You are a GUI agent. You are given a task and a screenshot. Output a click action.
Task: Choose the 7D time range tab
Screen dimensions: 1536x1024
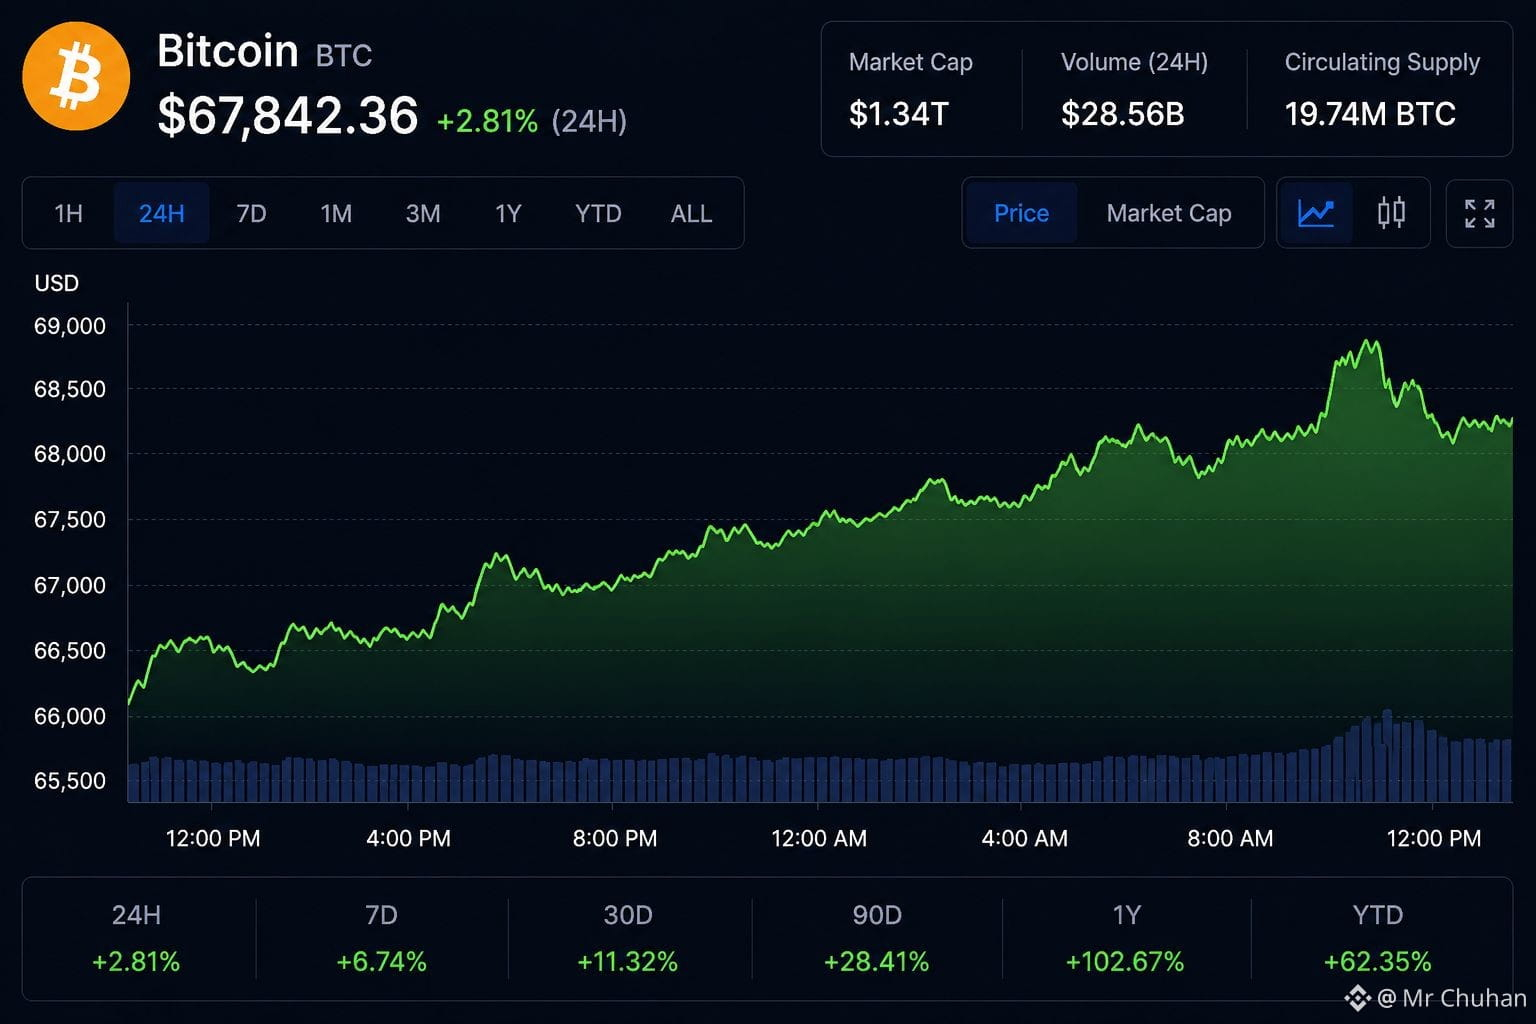coord(251,213)
